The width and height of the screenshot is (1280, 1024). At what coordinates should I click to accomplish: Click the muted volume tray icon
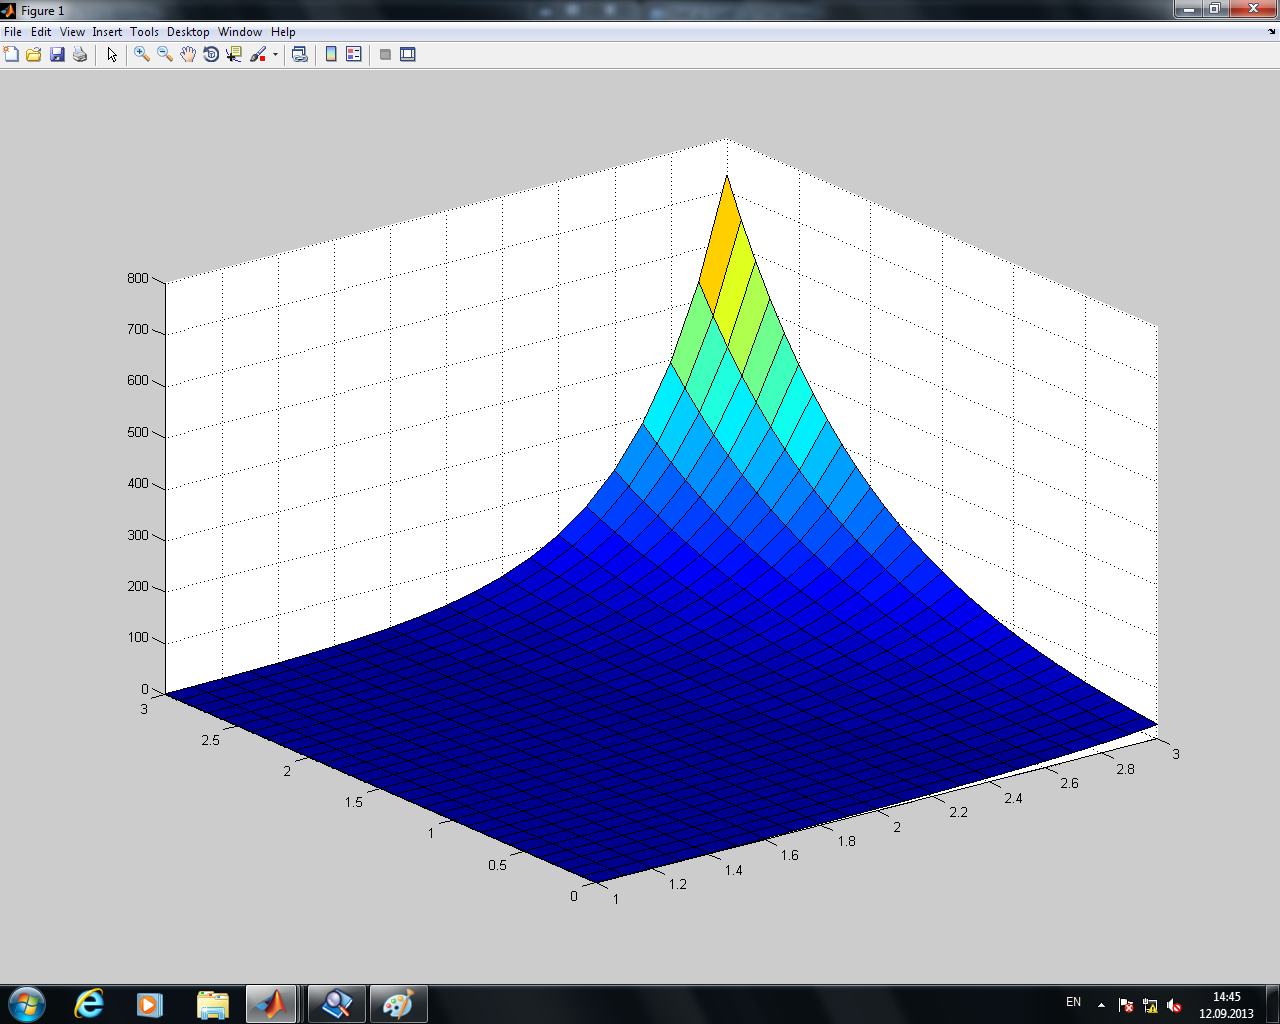[x=1174, y=1005]
